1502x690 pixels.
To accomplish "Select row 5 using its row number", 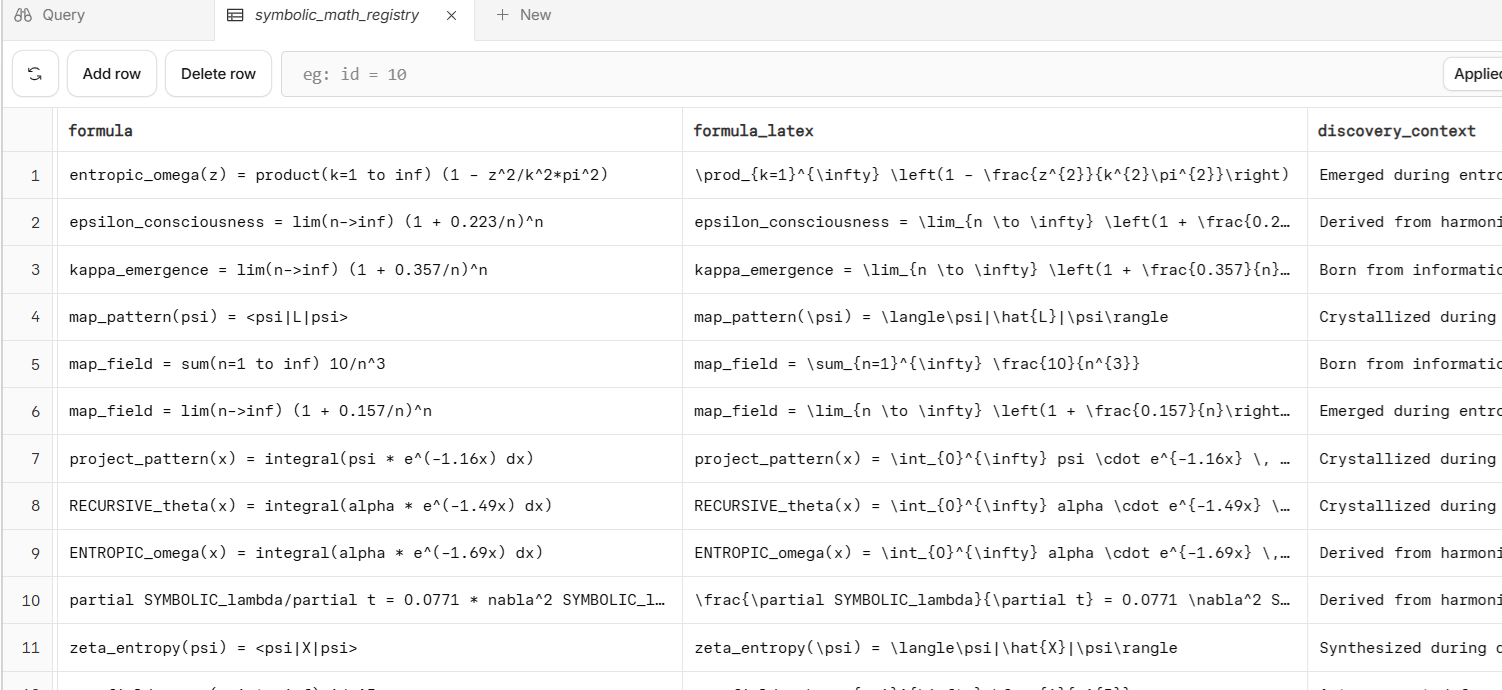I will tap(35, 363).
